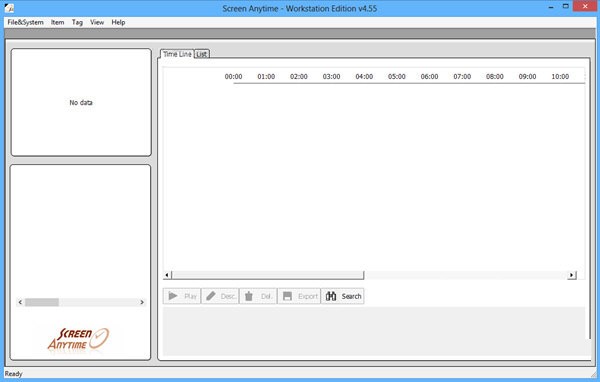
Task: Click the timeline horizontal scrollbar thumb
Action: point(268,275)
